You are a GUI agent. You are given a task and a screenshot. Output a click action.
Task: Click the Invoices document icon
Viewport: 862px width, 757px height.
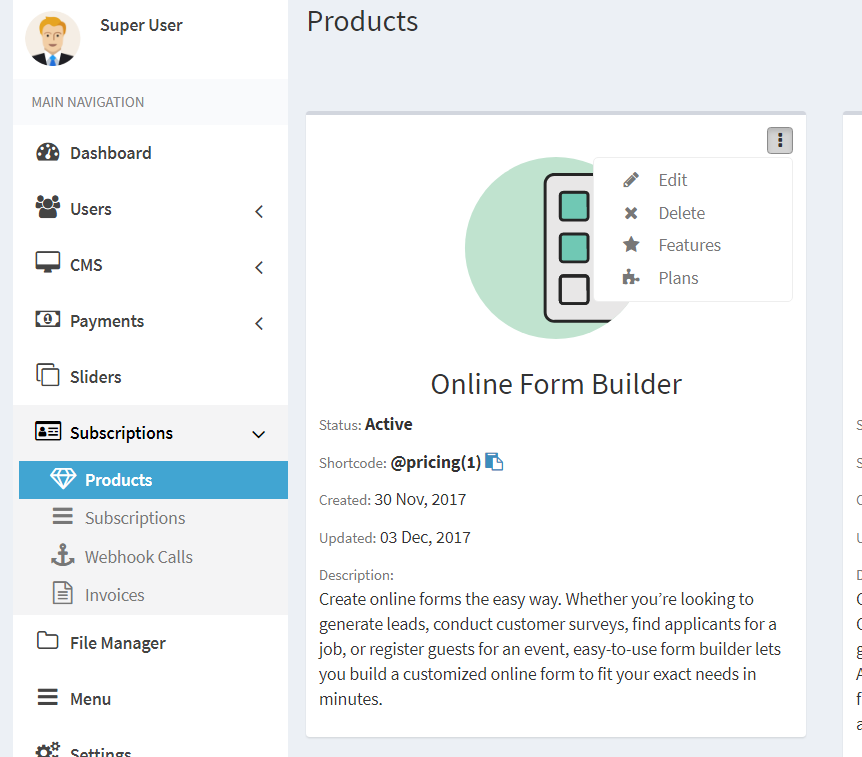coord(63,593)
